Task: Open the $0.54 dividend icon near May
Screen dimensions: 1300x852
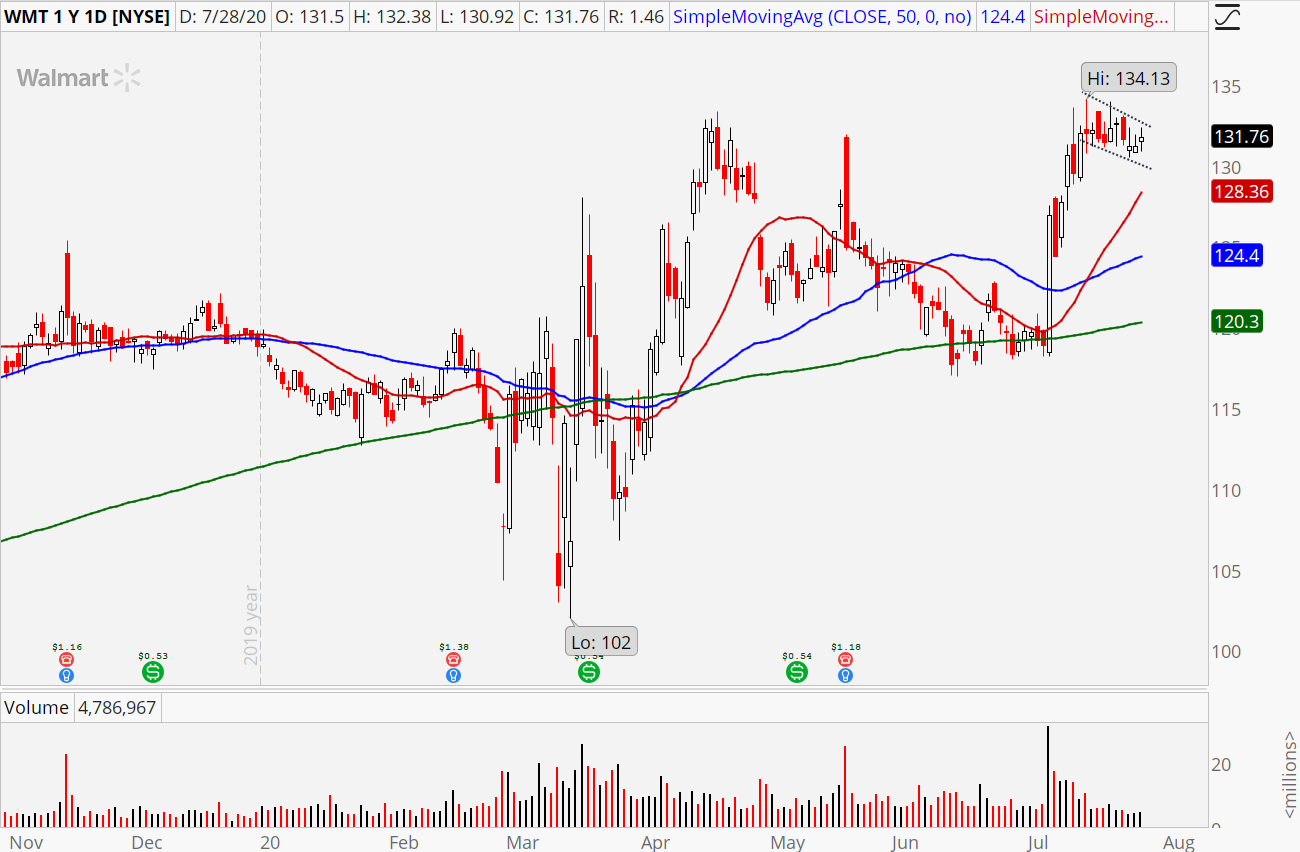Action: [x=796, y=671]
